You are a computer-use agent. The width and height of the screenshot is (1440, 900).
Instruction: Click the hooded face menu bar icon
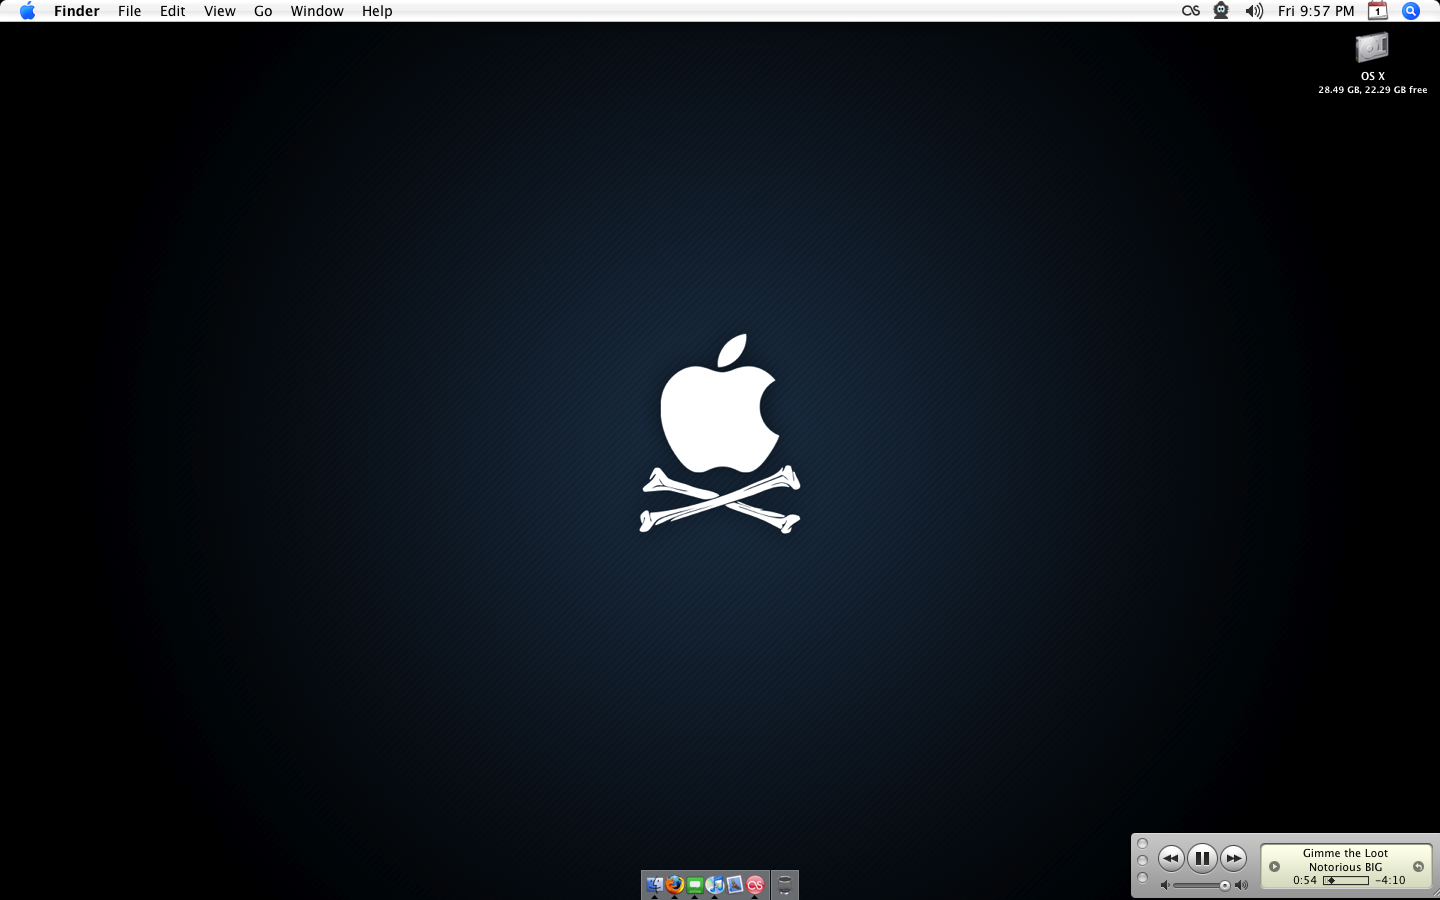click(1221, 11)
